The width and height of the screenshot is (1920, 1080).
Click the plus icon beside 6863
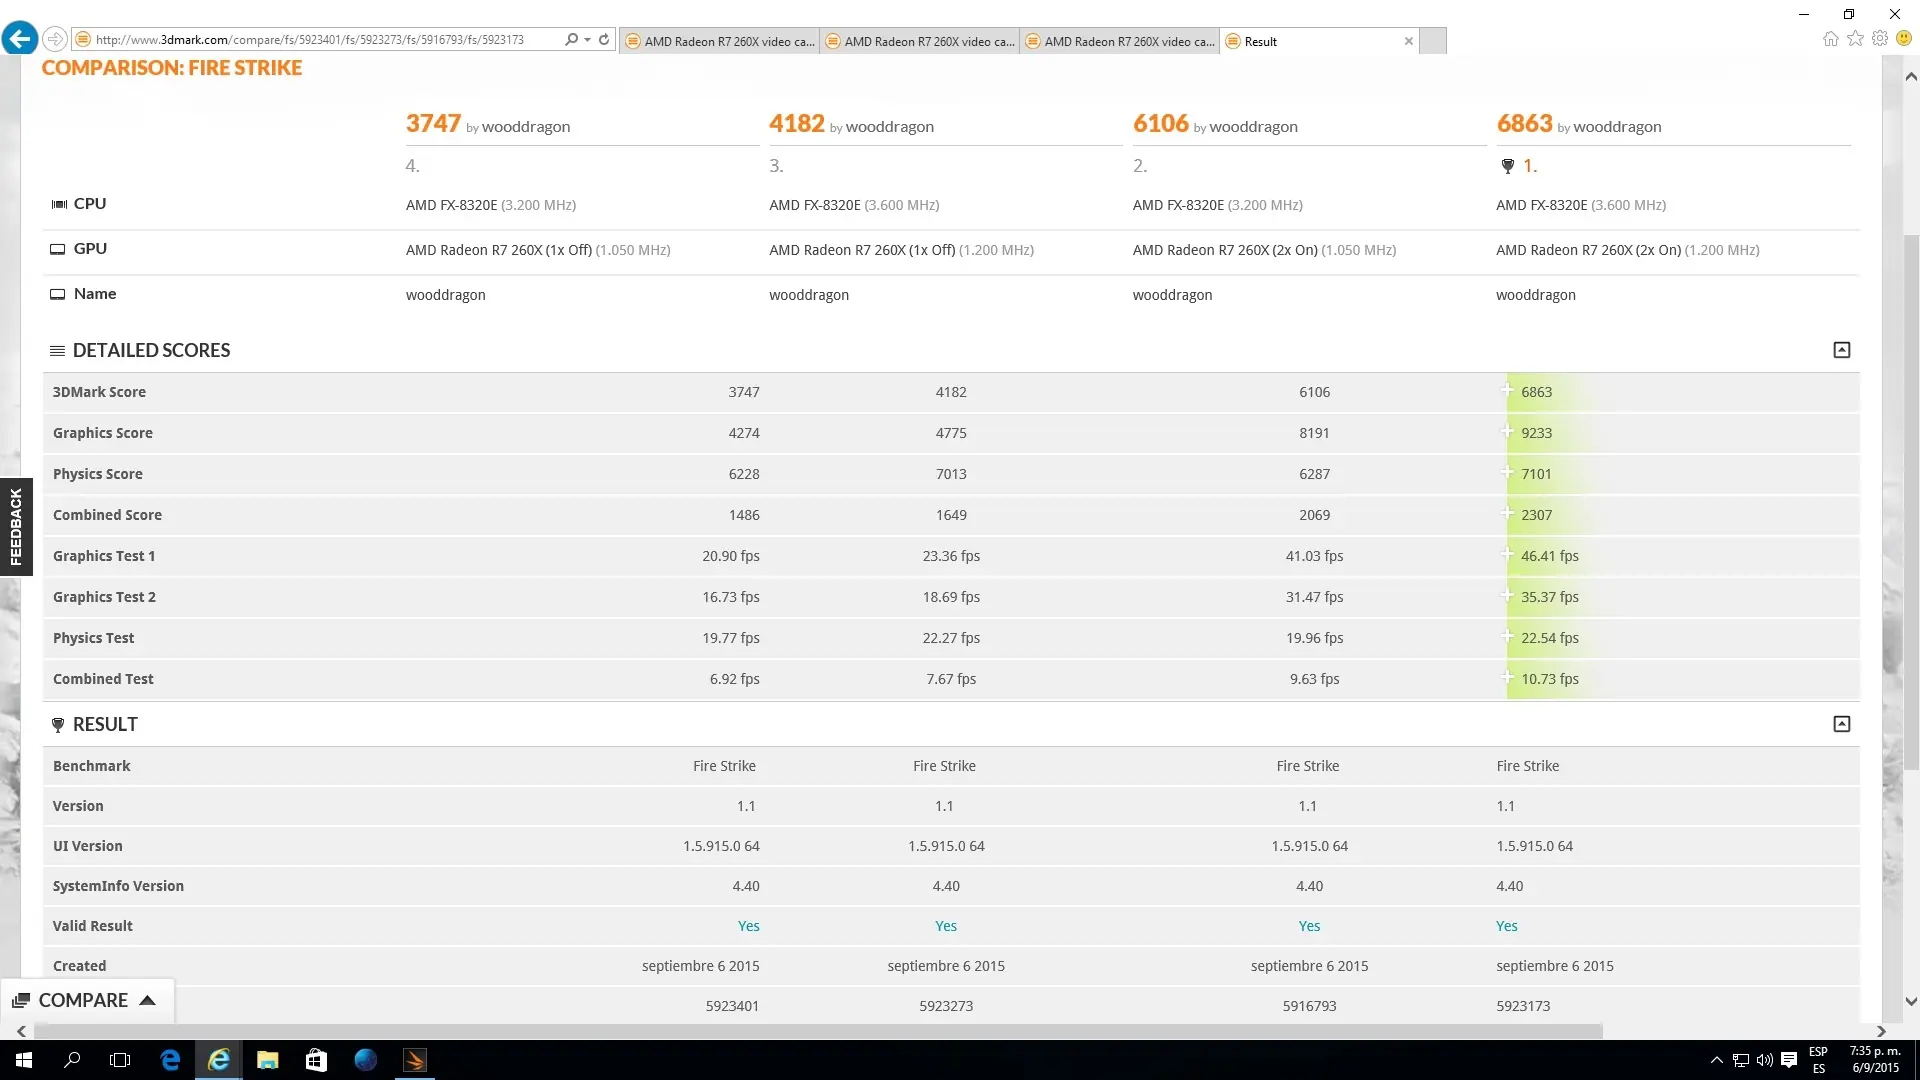1507,391
